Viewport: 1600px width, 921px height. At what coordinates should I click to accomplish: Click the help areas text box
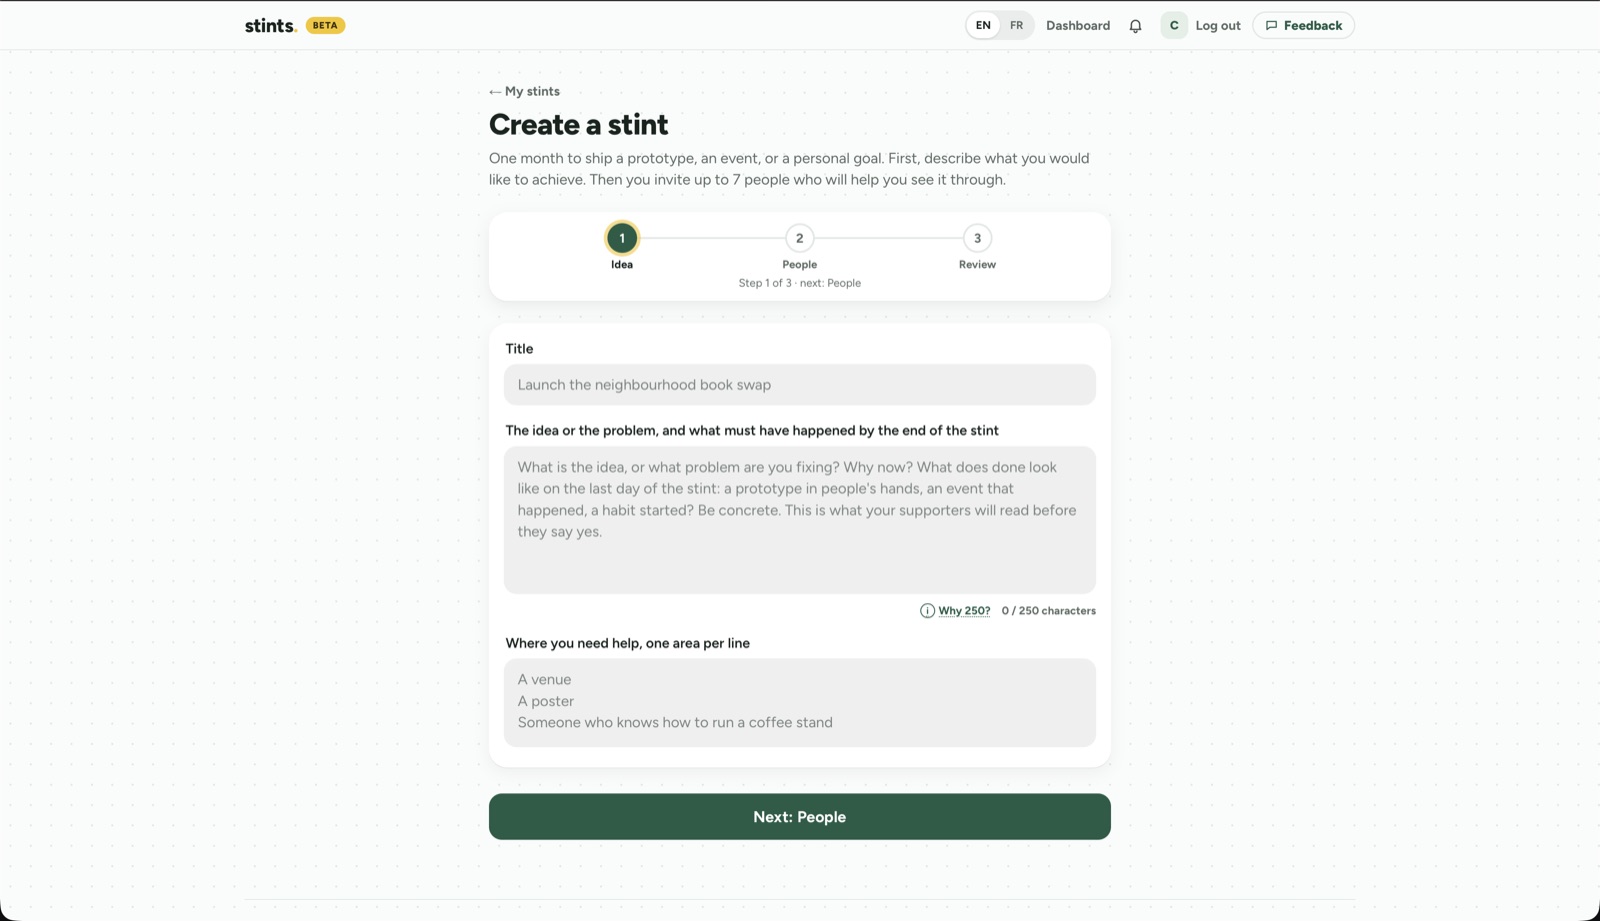pos(800,702)
